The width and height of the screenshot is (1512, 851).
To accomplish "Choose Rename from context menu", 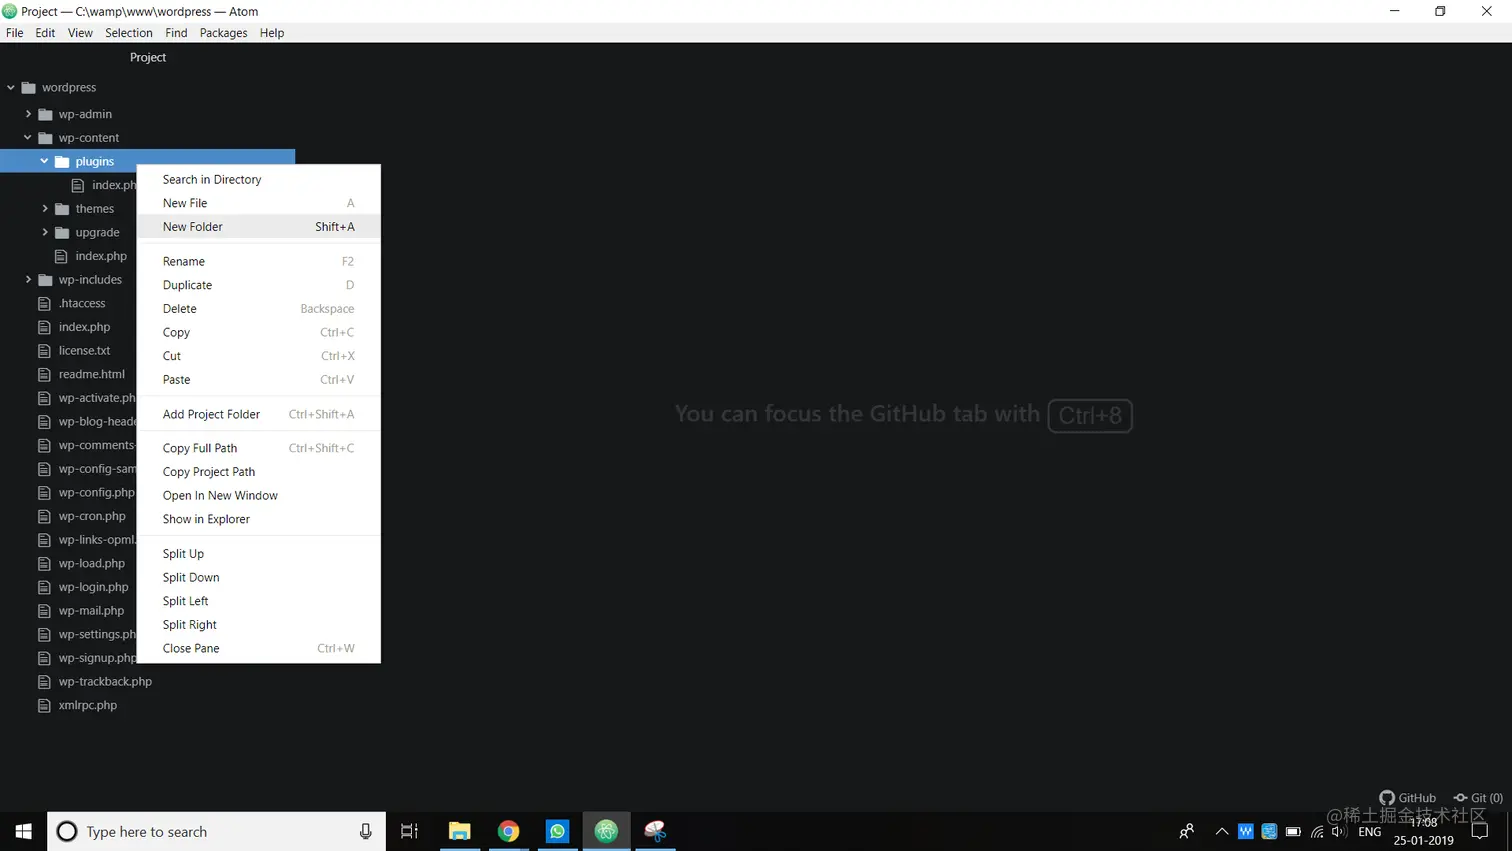I will tap(258, 262).
